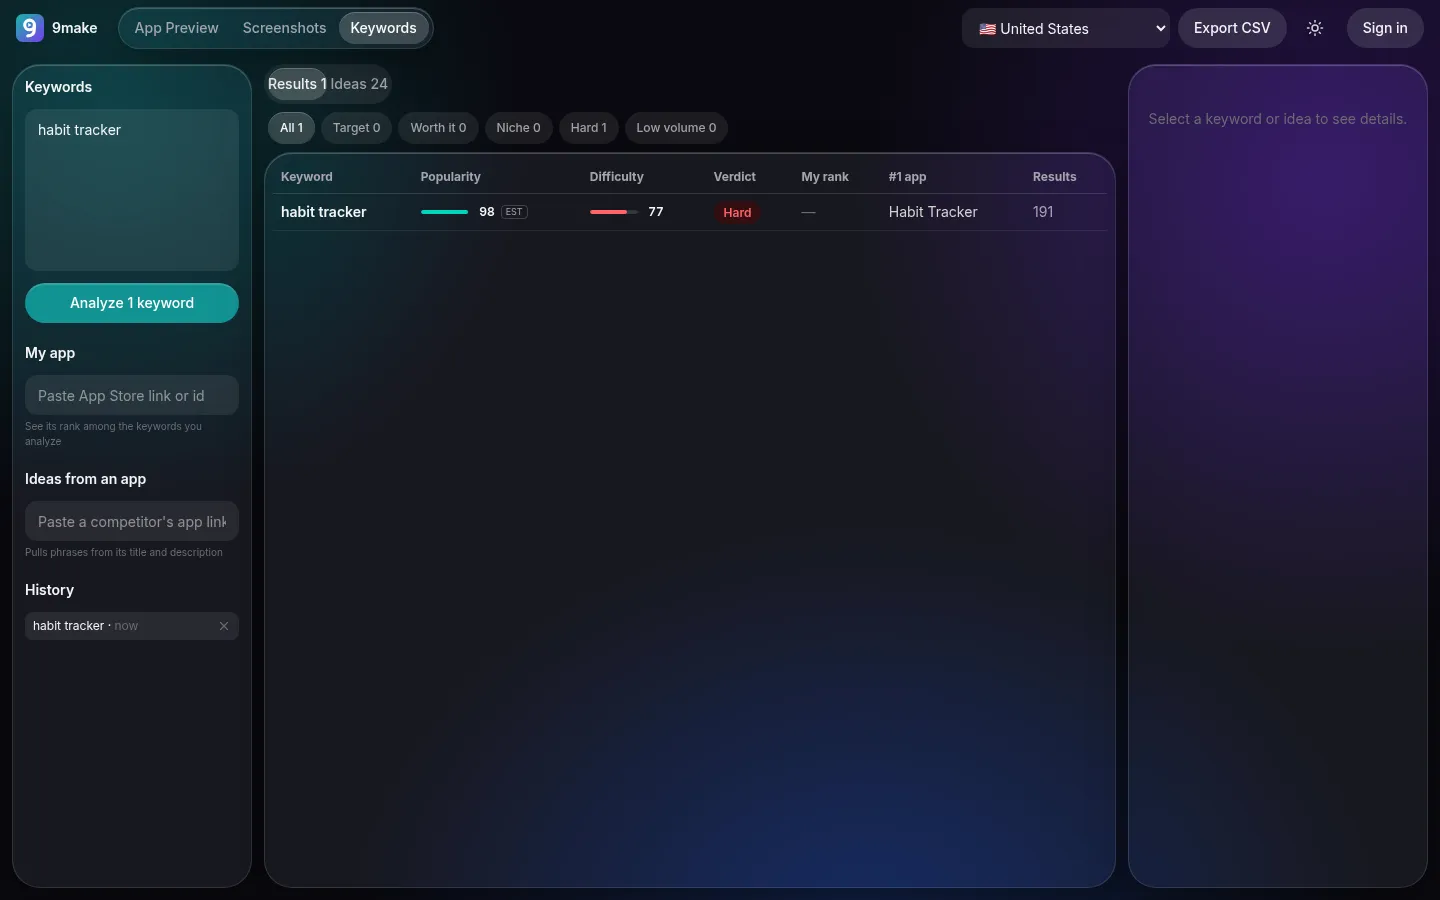
Task: Sort by My rank column header
Action: pyautogui.click(x=824, y=177)
